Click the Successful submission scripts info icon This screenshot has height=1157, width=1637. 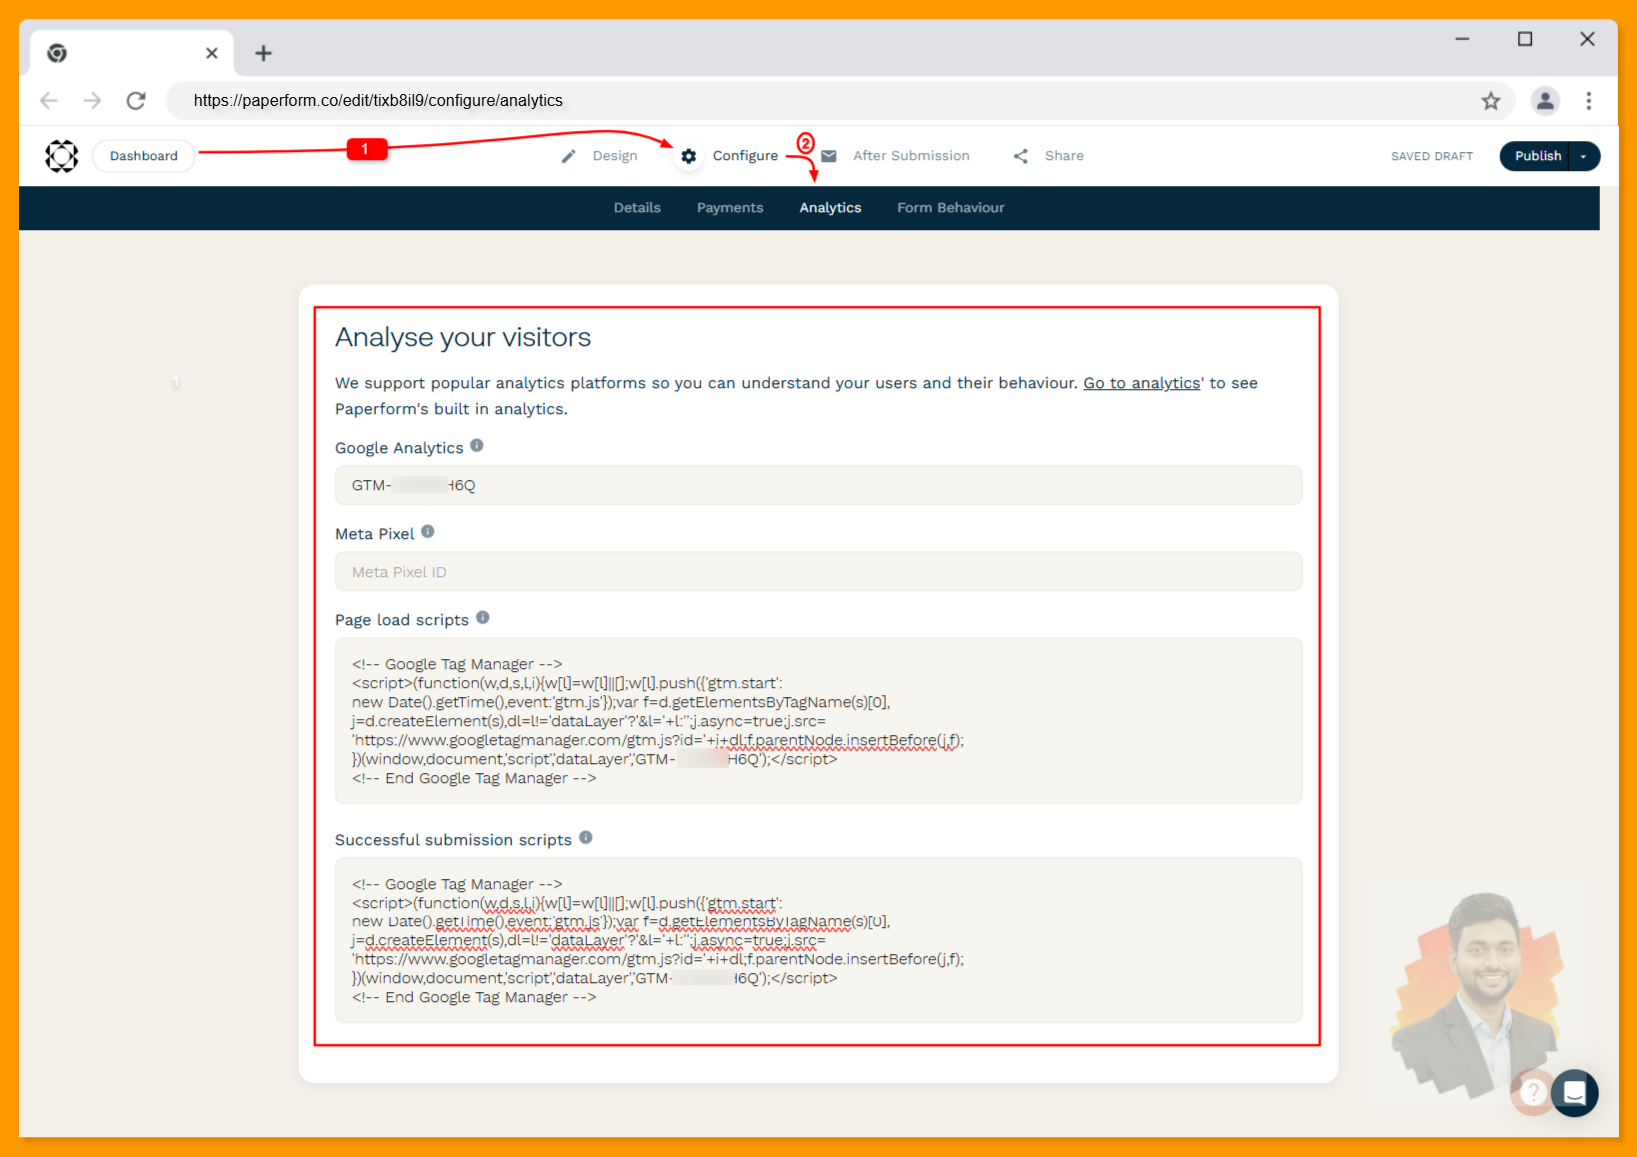point(585,837)
